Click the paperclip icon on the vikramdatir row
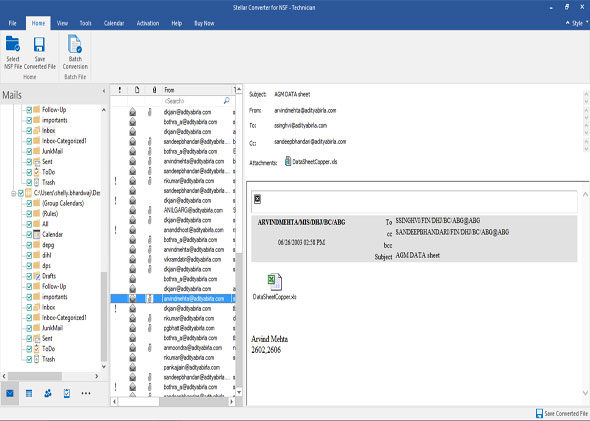 tap(150, 260)
